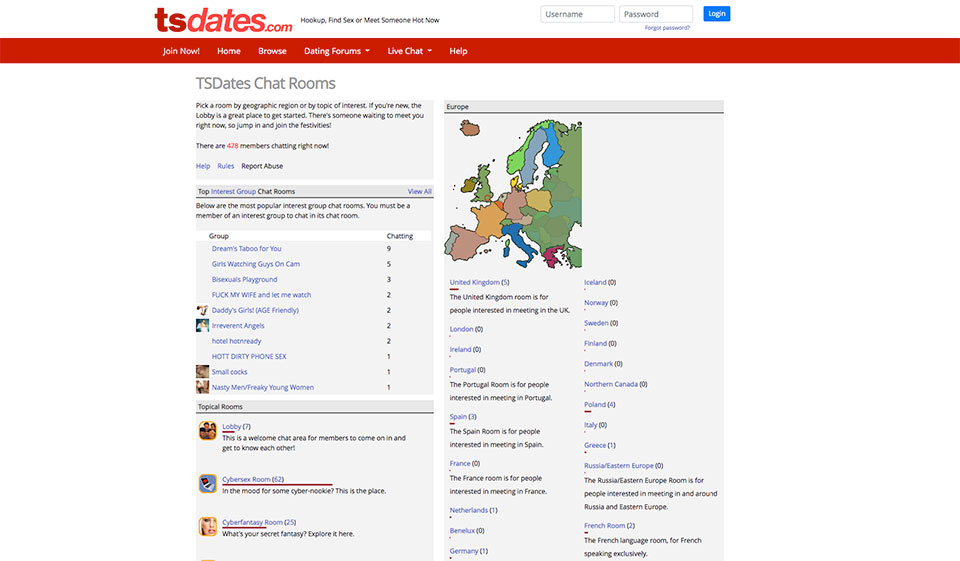The height and width of the screenshot is (561, 960).
Task: Click the Cybersex Room icon
Action: point(208,484)
